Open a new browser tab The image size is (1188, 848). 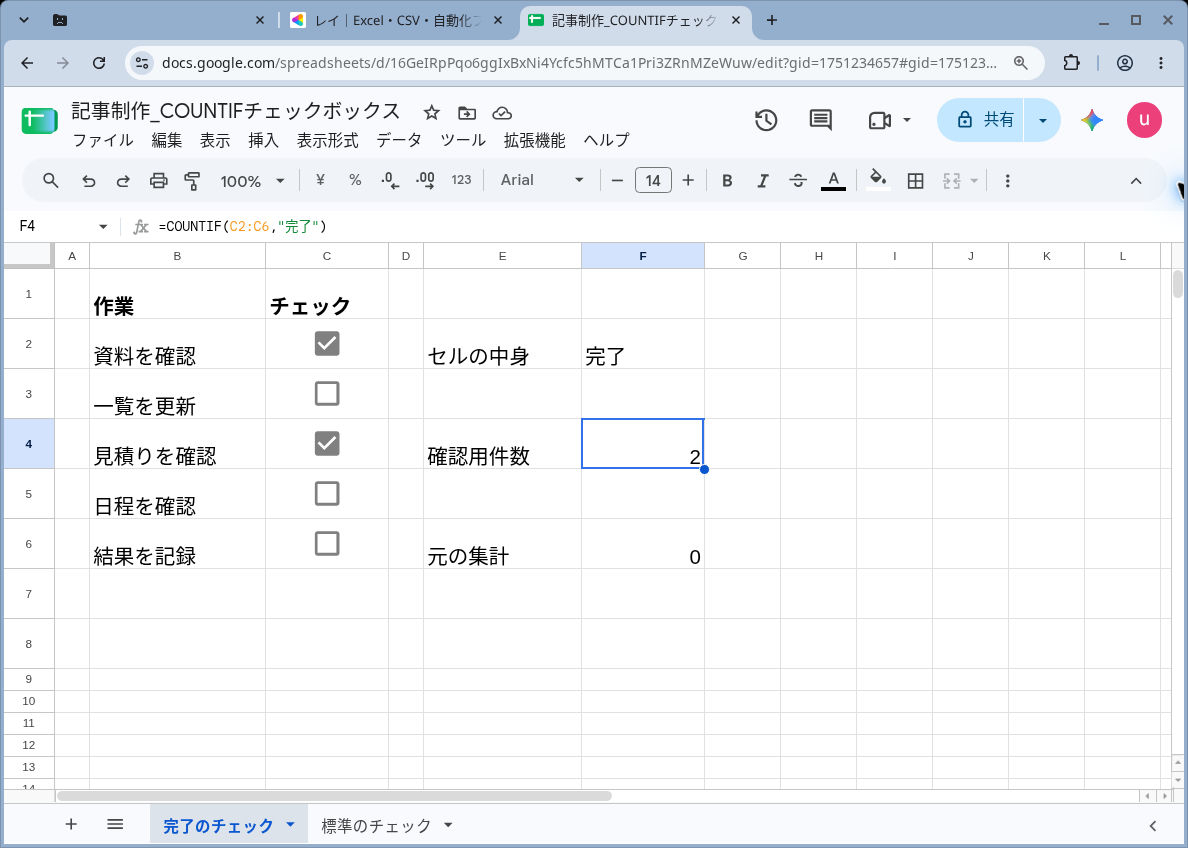(771, 20)
